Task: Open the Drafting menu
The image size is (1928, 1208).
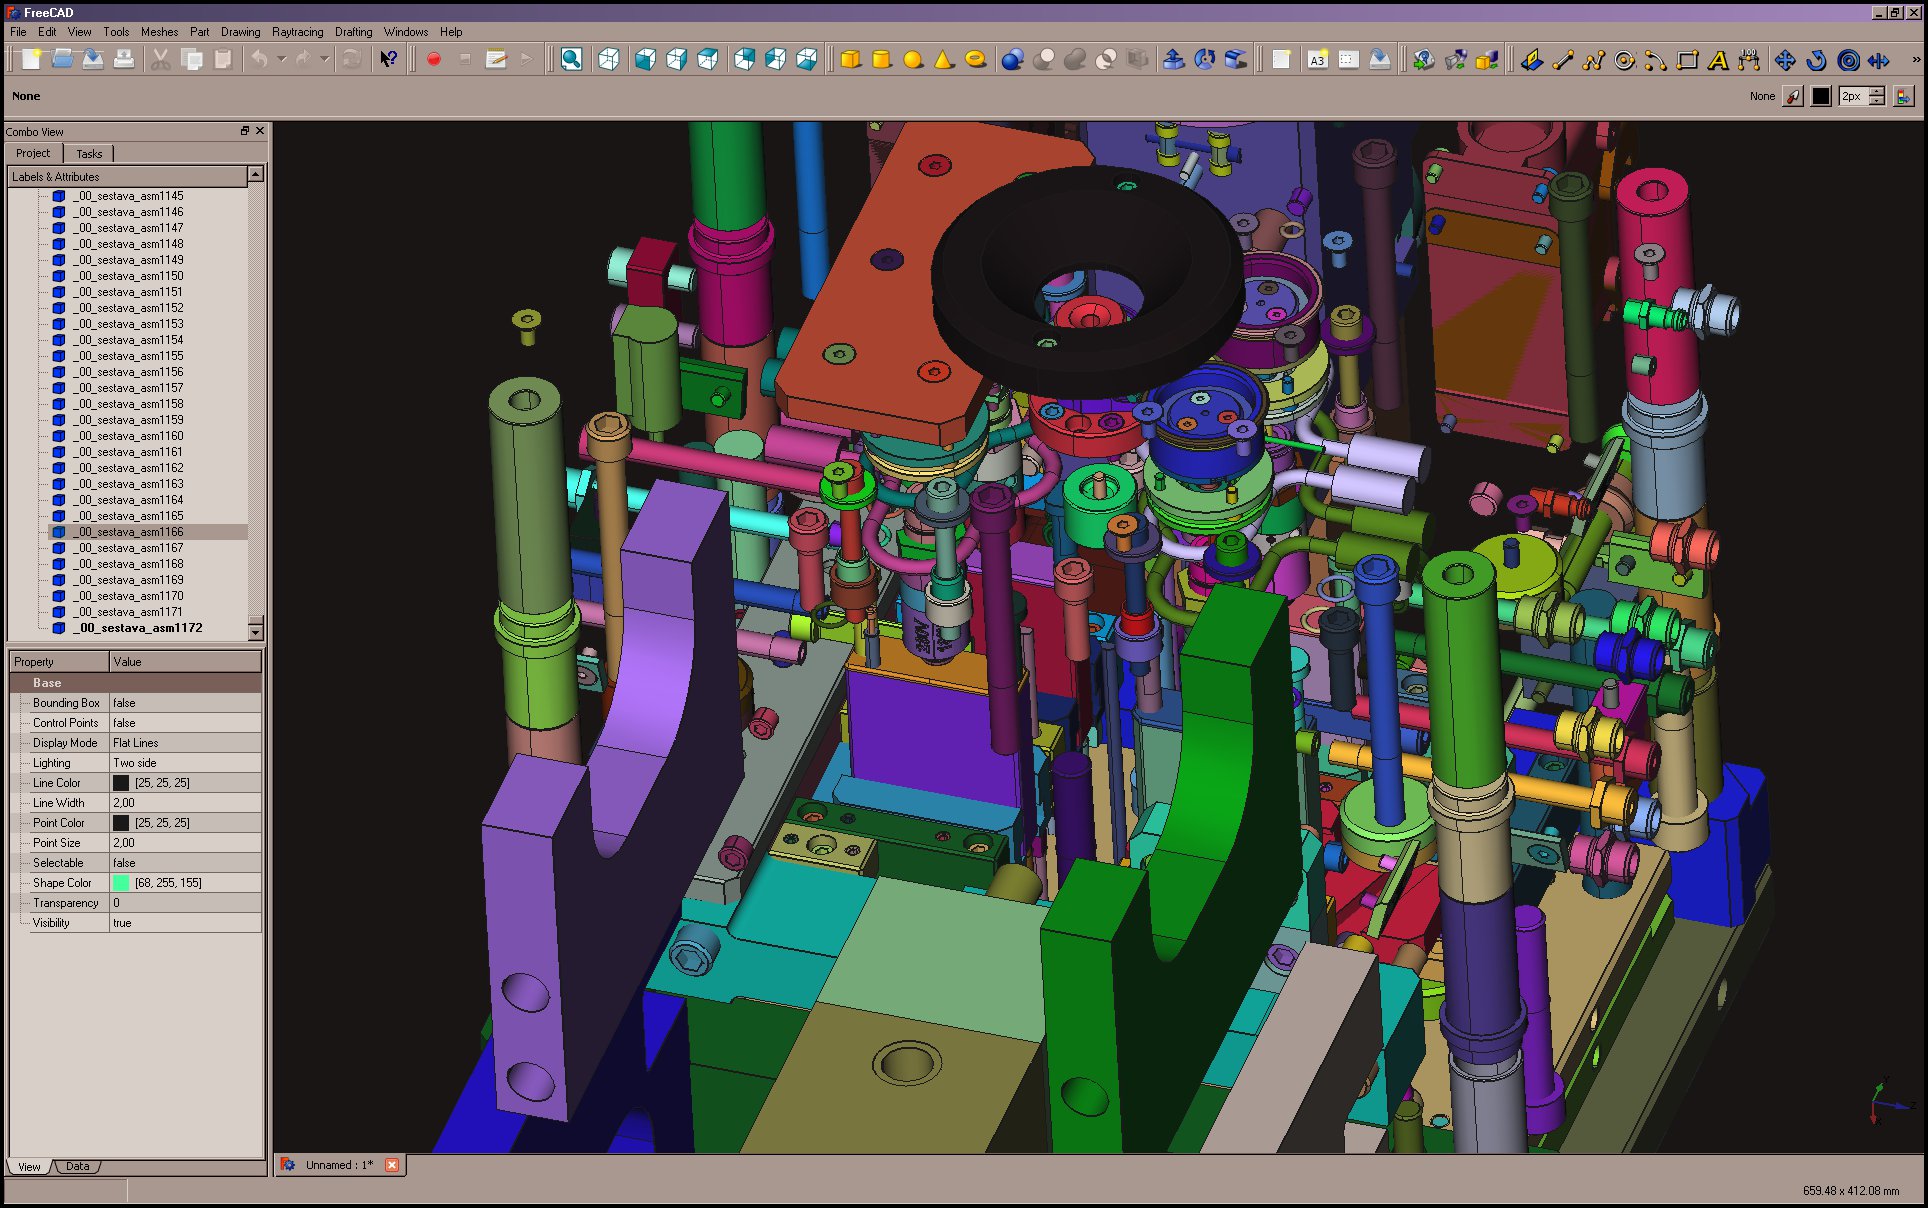Action: 353,32
